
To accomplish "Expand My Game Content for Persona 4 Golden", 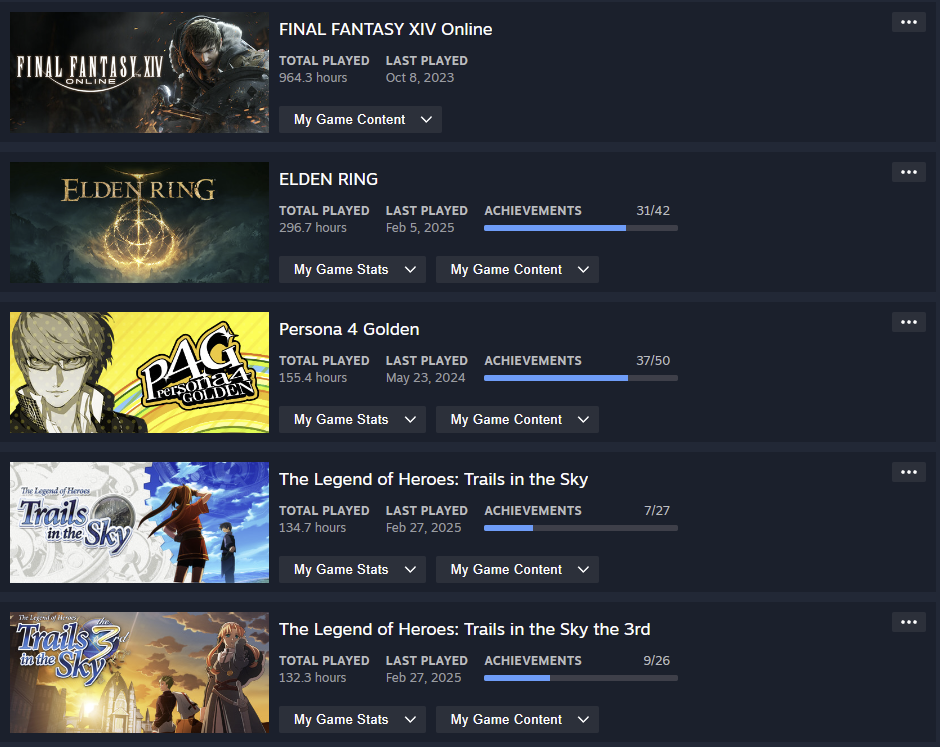I will 517,419.
